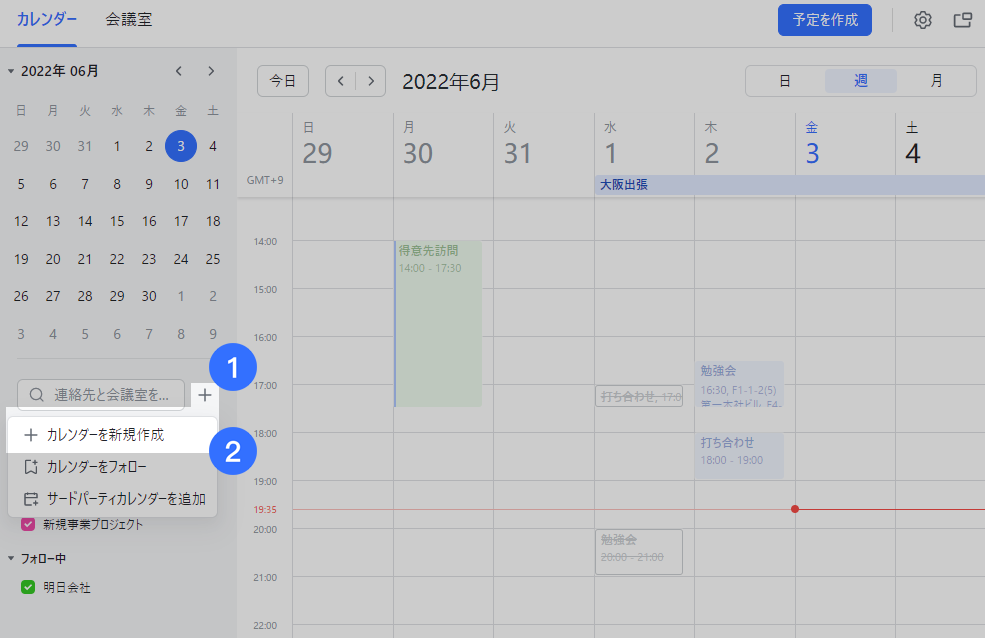Choose サードパーティカレンダーを追加 menu option
Image resolution: width=985 pixels, height=638 pixels.
click(x=125, y=499)
